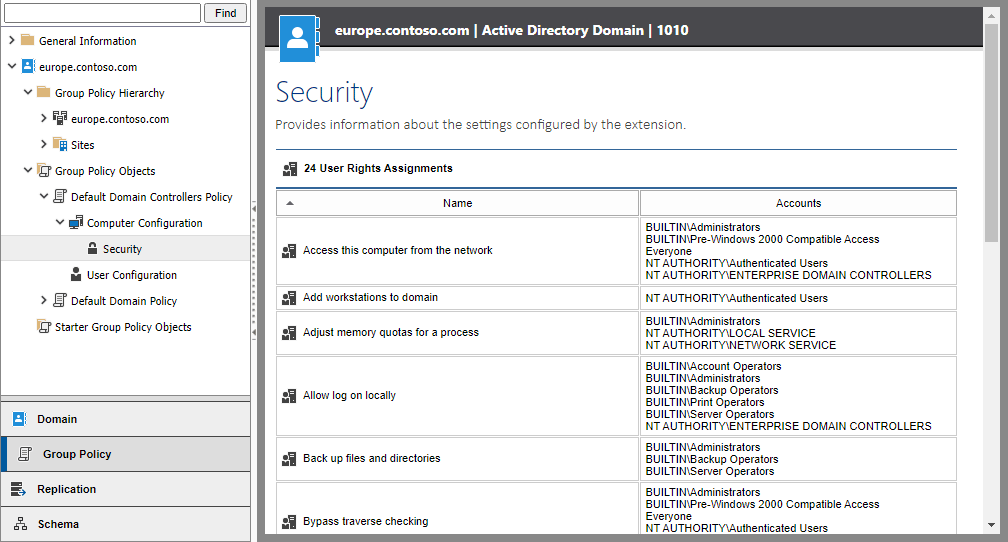This screenshot has height=542, width=1008.
Task: Click the Computer Configuration monitor icon
Action: (76, 223)
